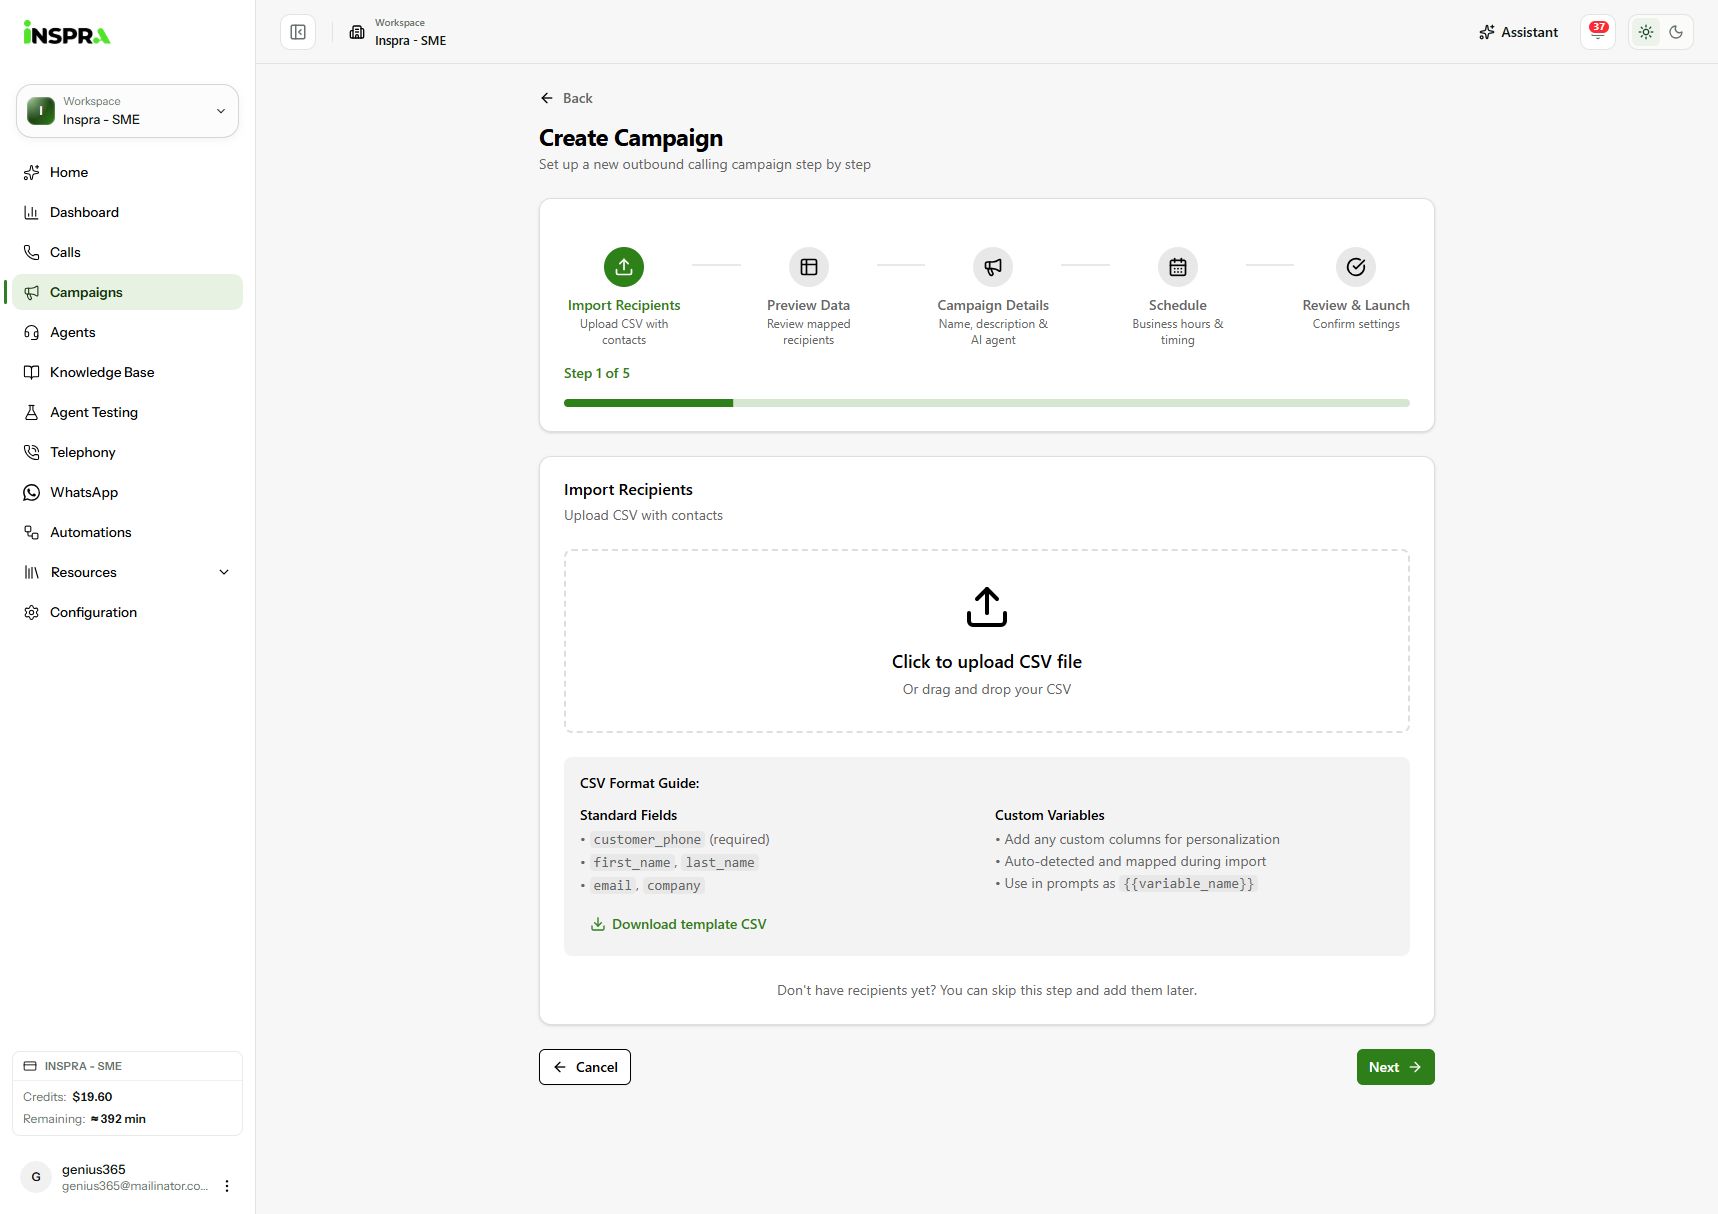This screenshot has height=1214, width=1718.
Task: Click the Campaigns megaphone icon in sidebar
Action: [x=31, y=292]
